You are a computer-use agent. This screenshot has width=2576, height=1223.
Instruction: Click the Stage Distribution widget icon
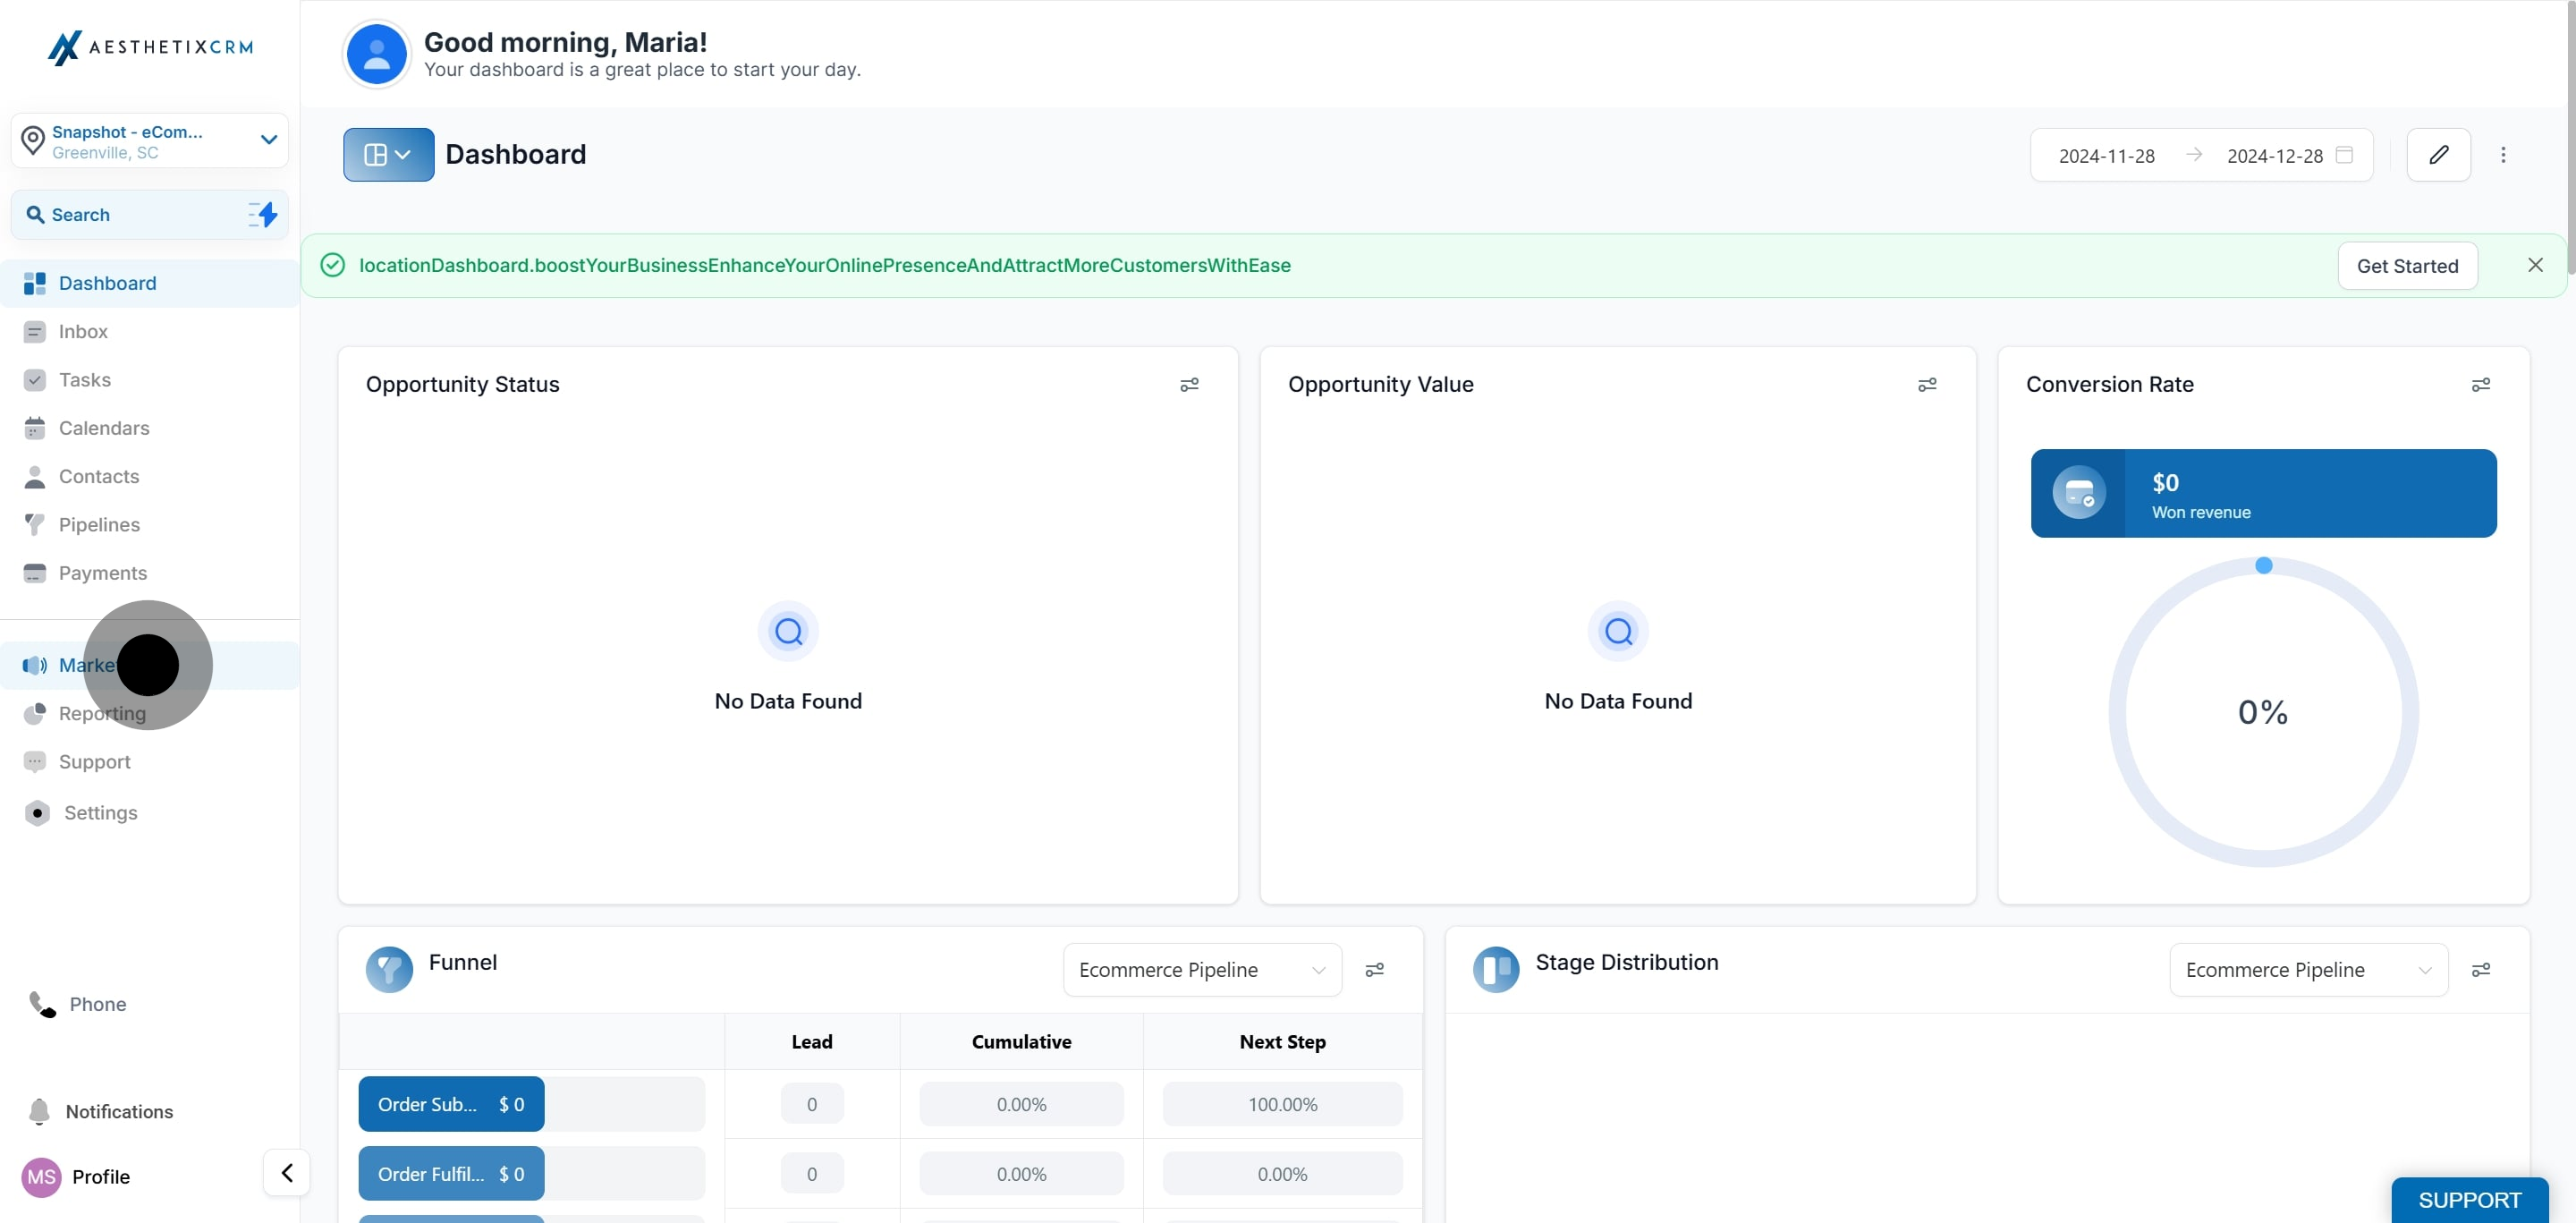[x=1496, y=970]
